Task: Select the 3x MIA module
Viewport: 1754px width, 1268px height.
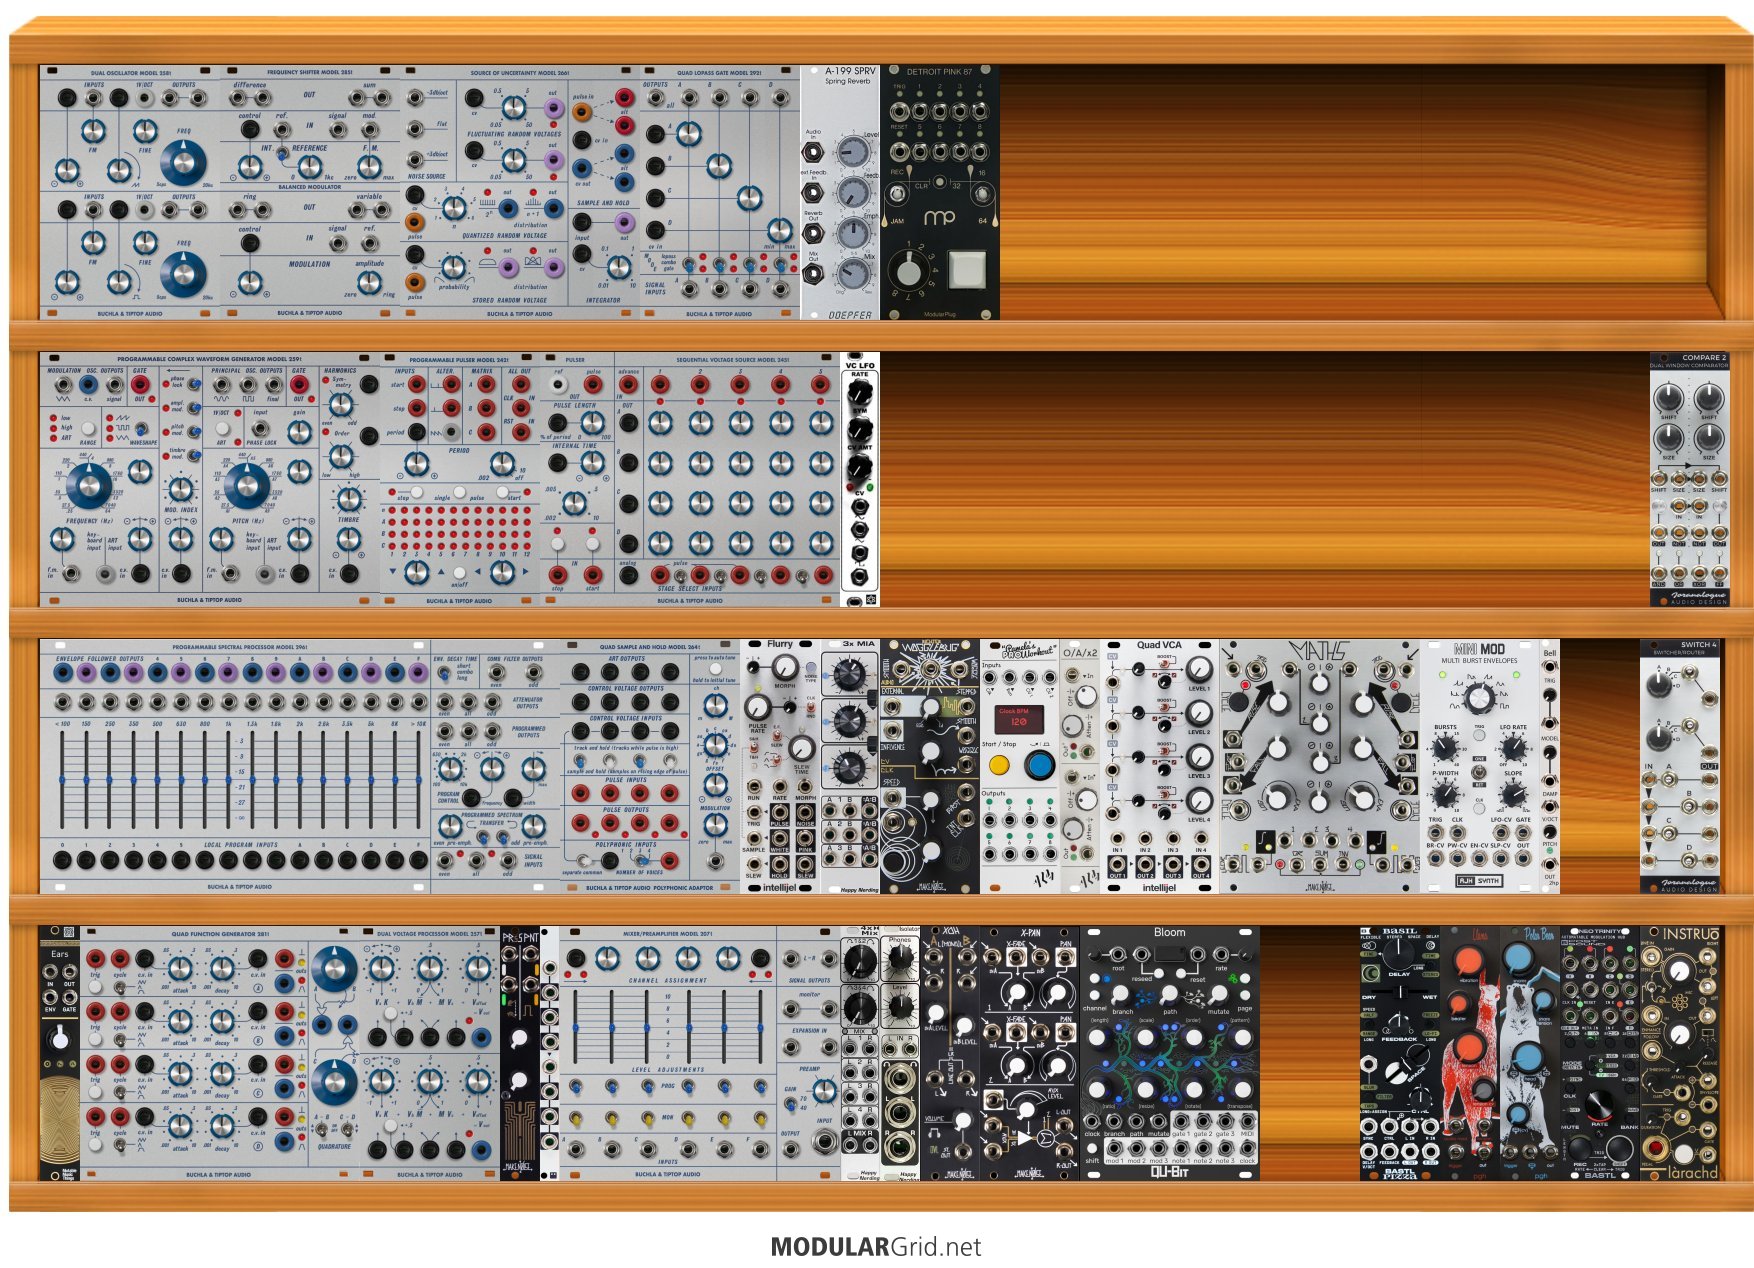Action: 850,766
